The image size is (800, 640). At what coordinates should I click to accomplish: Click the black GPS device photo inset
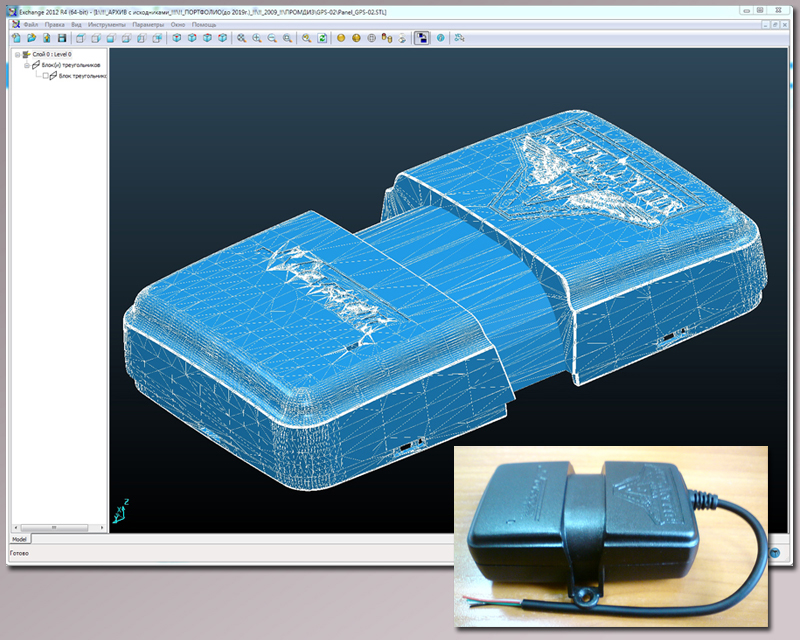tap(611, 536)
